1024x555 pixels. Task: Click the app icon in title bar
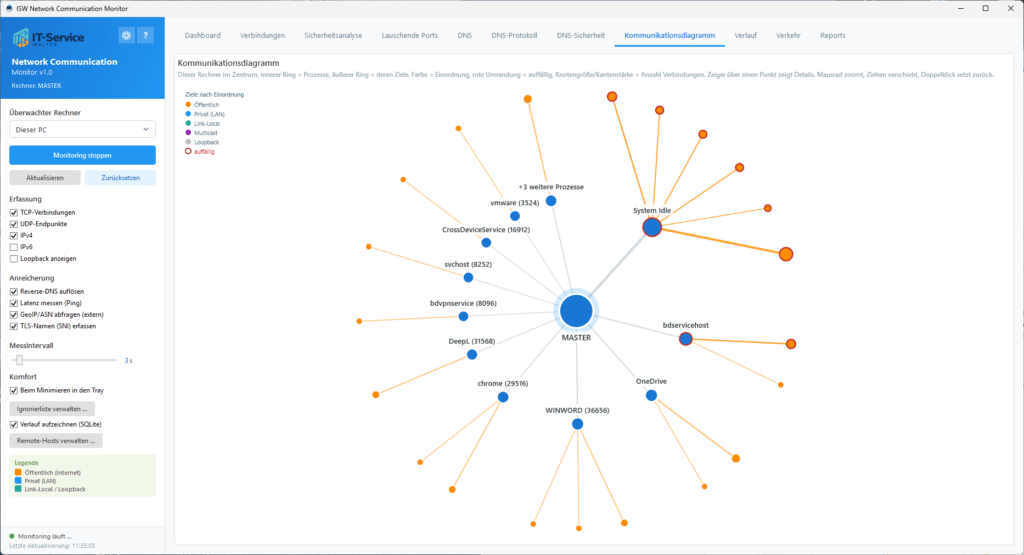(9, 8)
